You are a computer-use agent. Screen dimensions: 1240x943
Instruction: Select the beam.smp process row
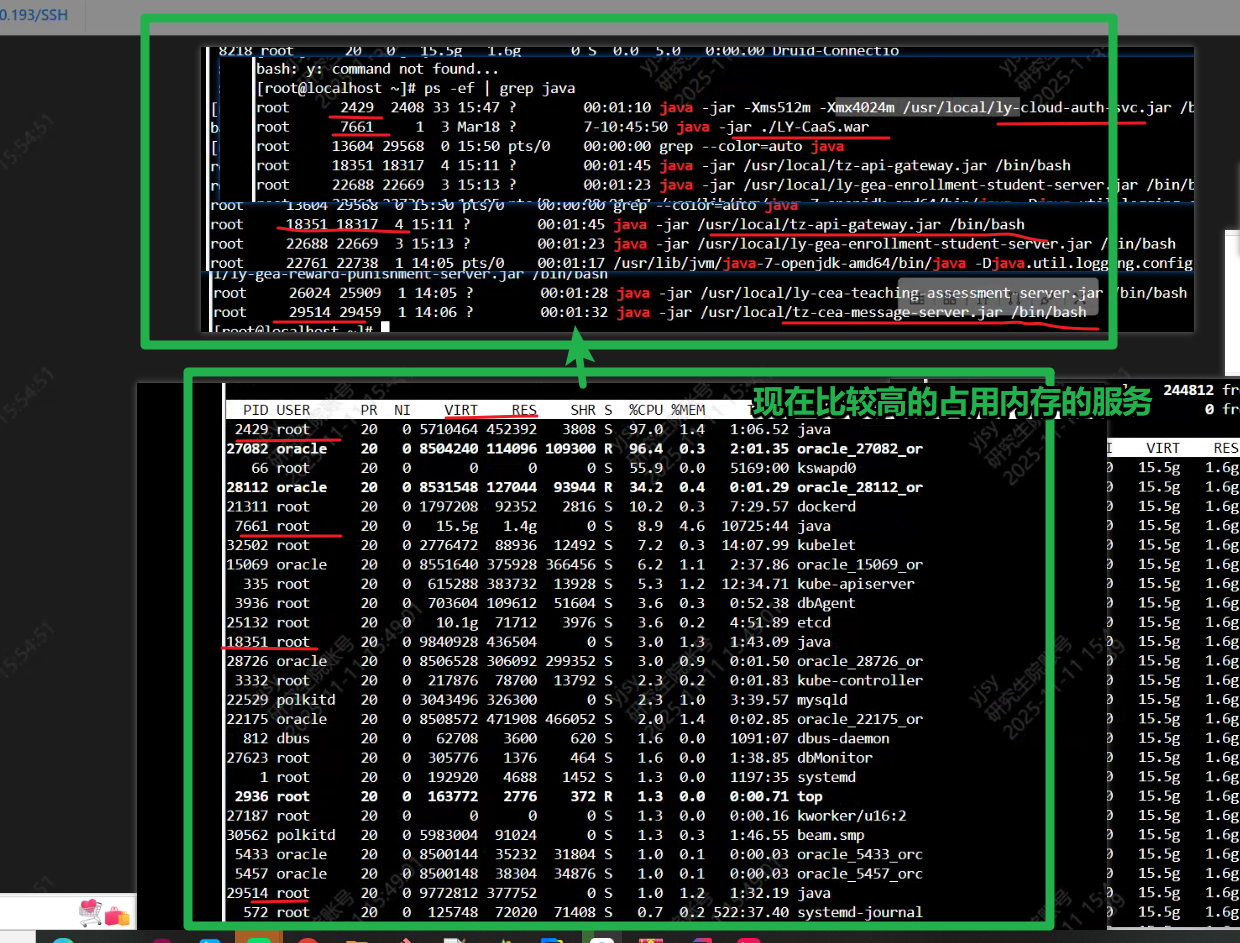[x=574, y=835]
